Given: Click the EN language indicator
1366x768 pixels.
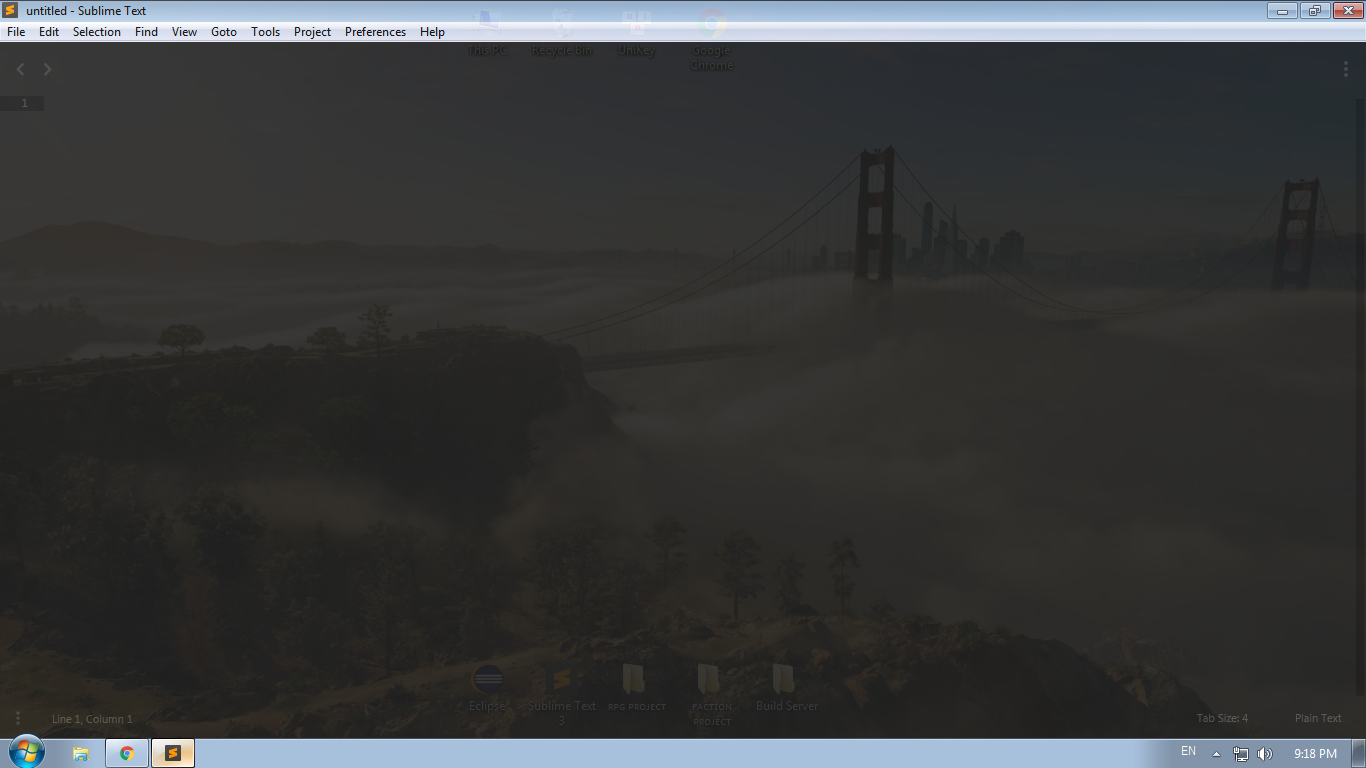Looking at the screenshot, I should point(1188,751).
